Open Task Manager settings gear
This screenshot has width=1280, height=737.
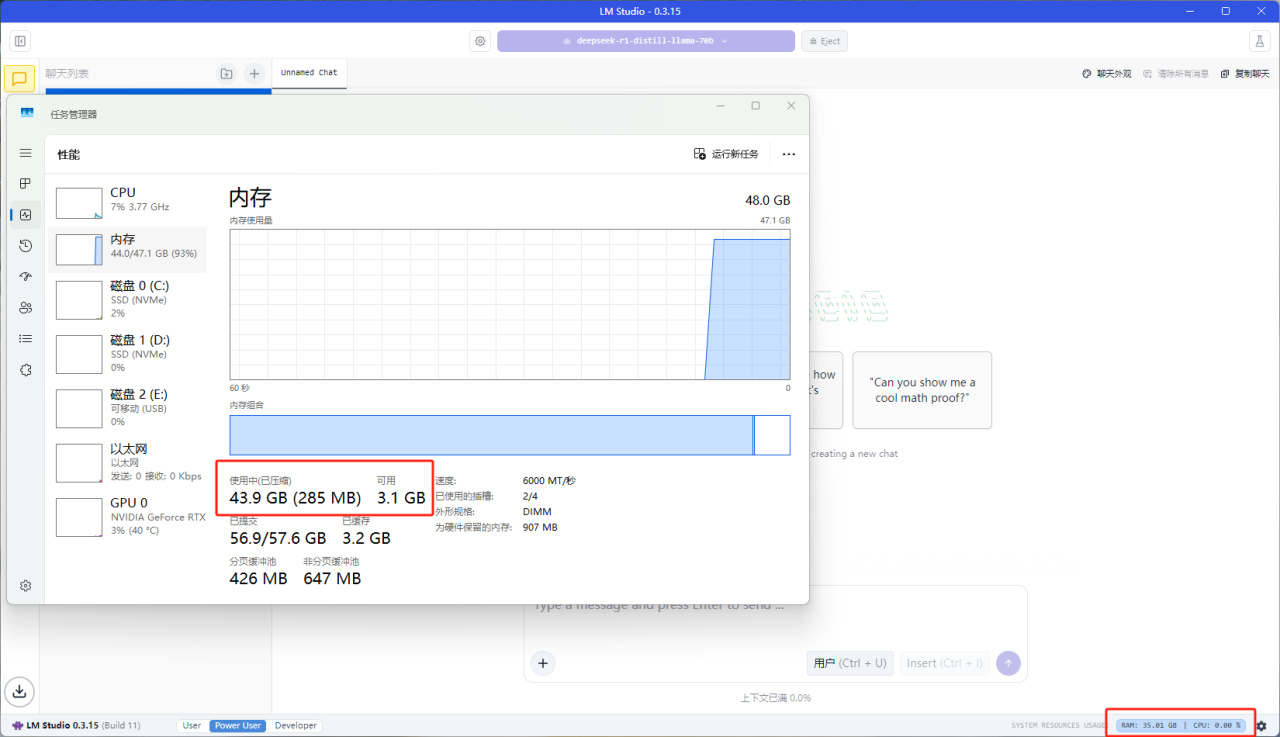(26, 585)
